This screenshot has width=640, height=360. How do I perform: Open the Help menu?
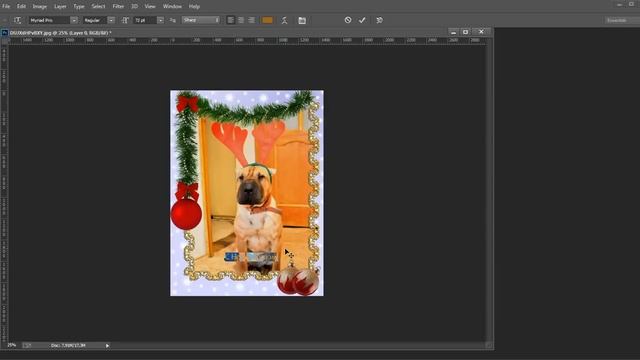(x=194, y=7)
